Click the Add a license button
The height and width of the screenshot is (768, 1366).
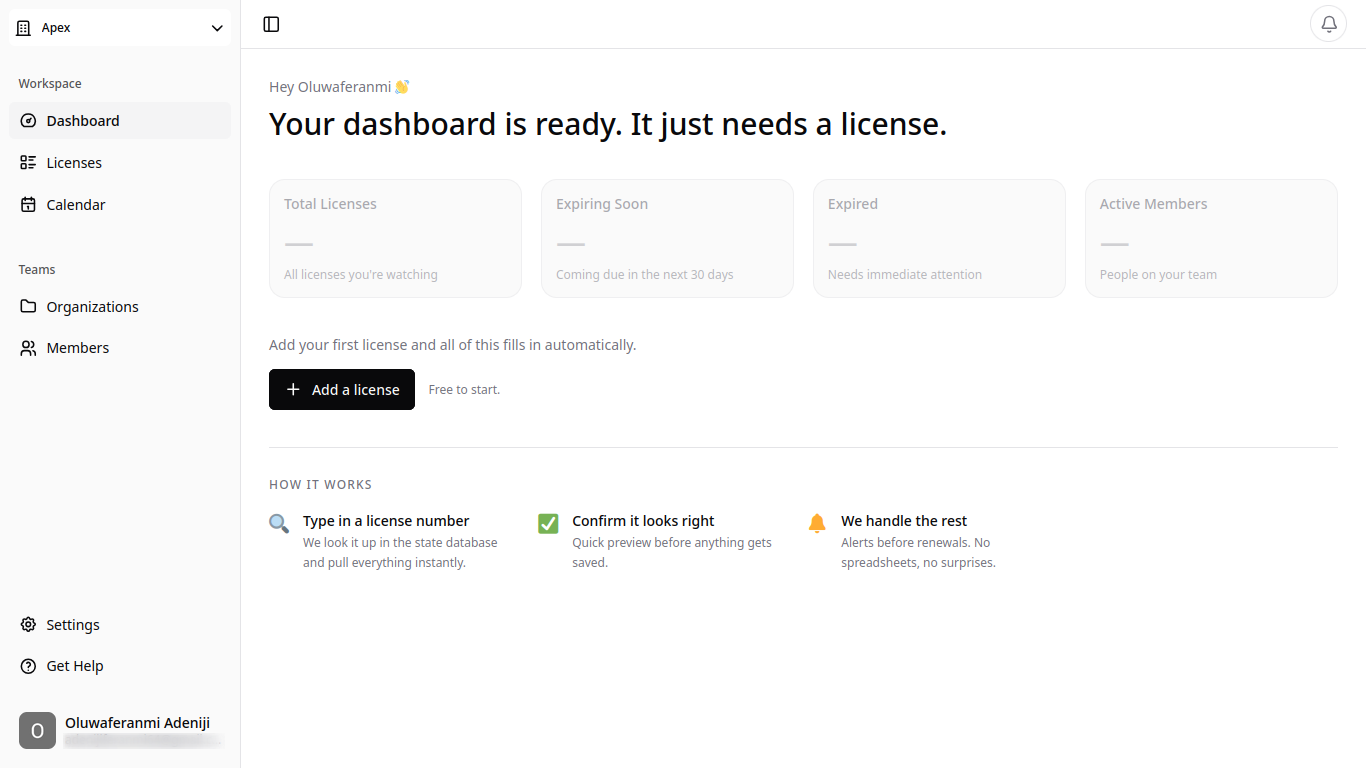tap(342, 390)
